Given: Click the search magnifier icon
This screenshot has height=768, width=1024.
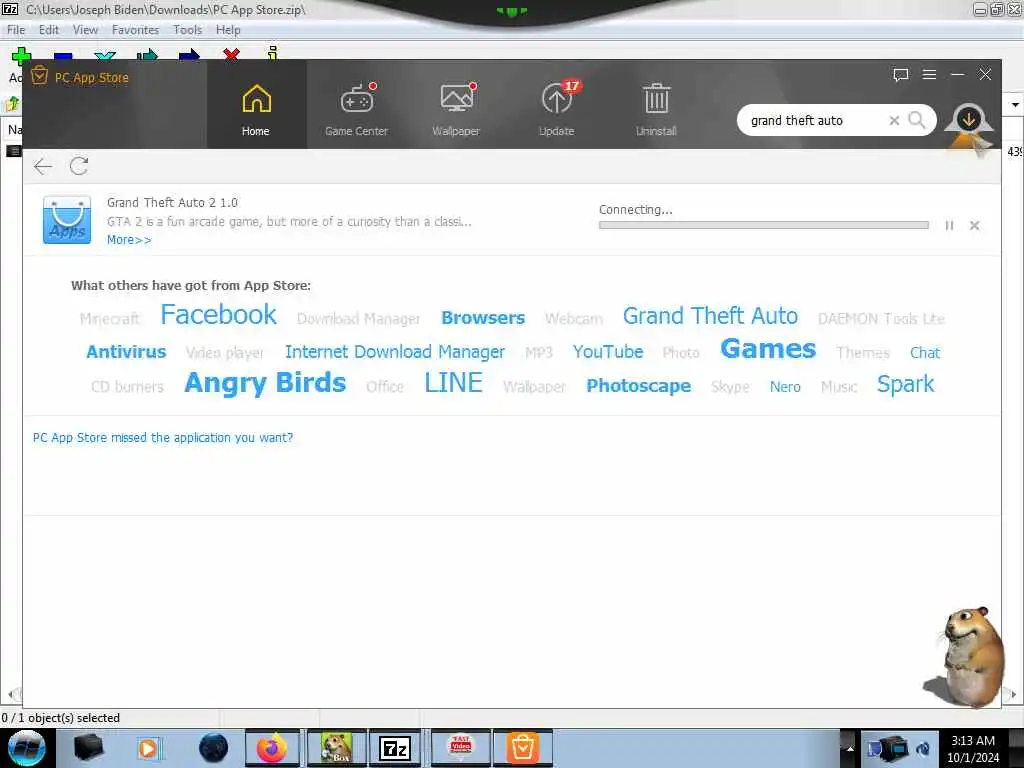Looking at the screenshot, I should (x=917, y=120).
